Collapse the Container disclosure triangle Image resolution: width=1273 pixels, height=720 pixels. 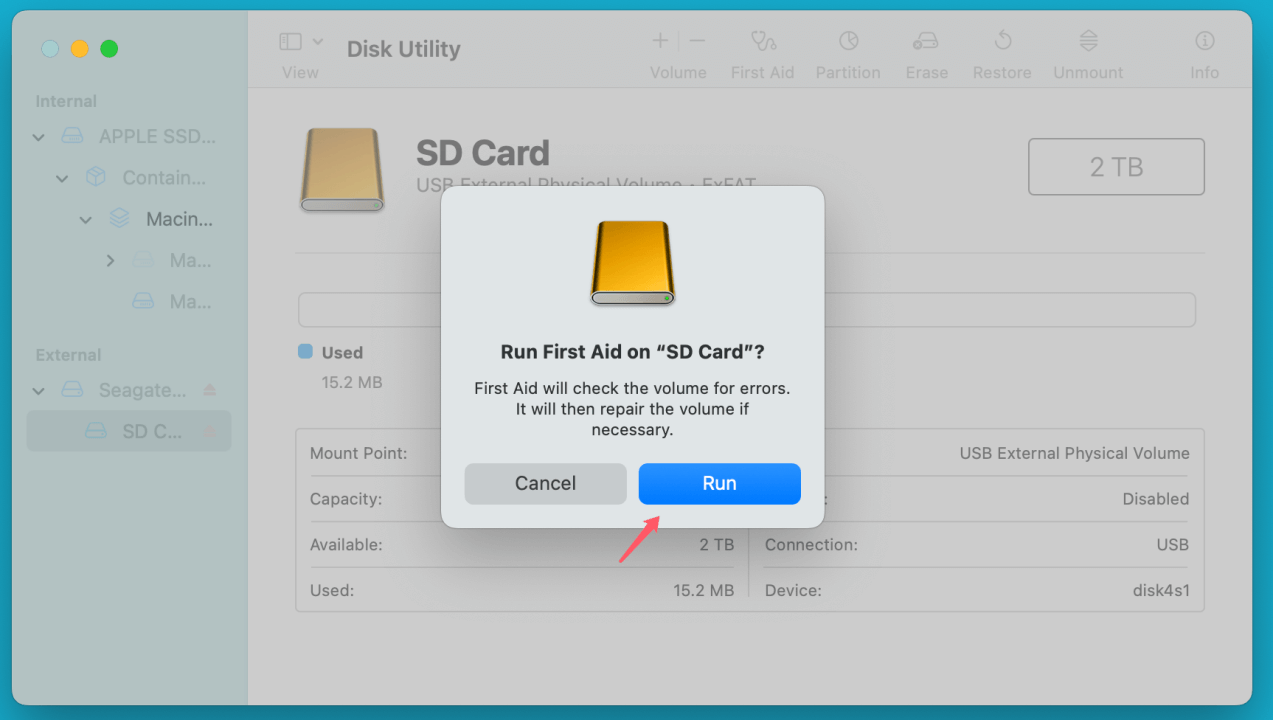click(x=62, y=178)
